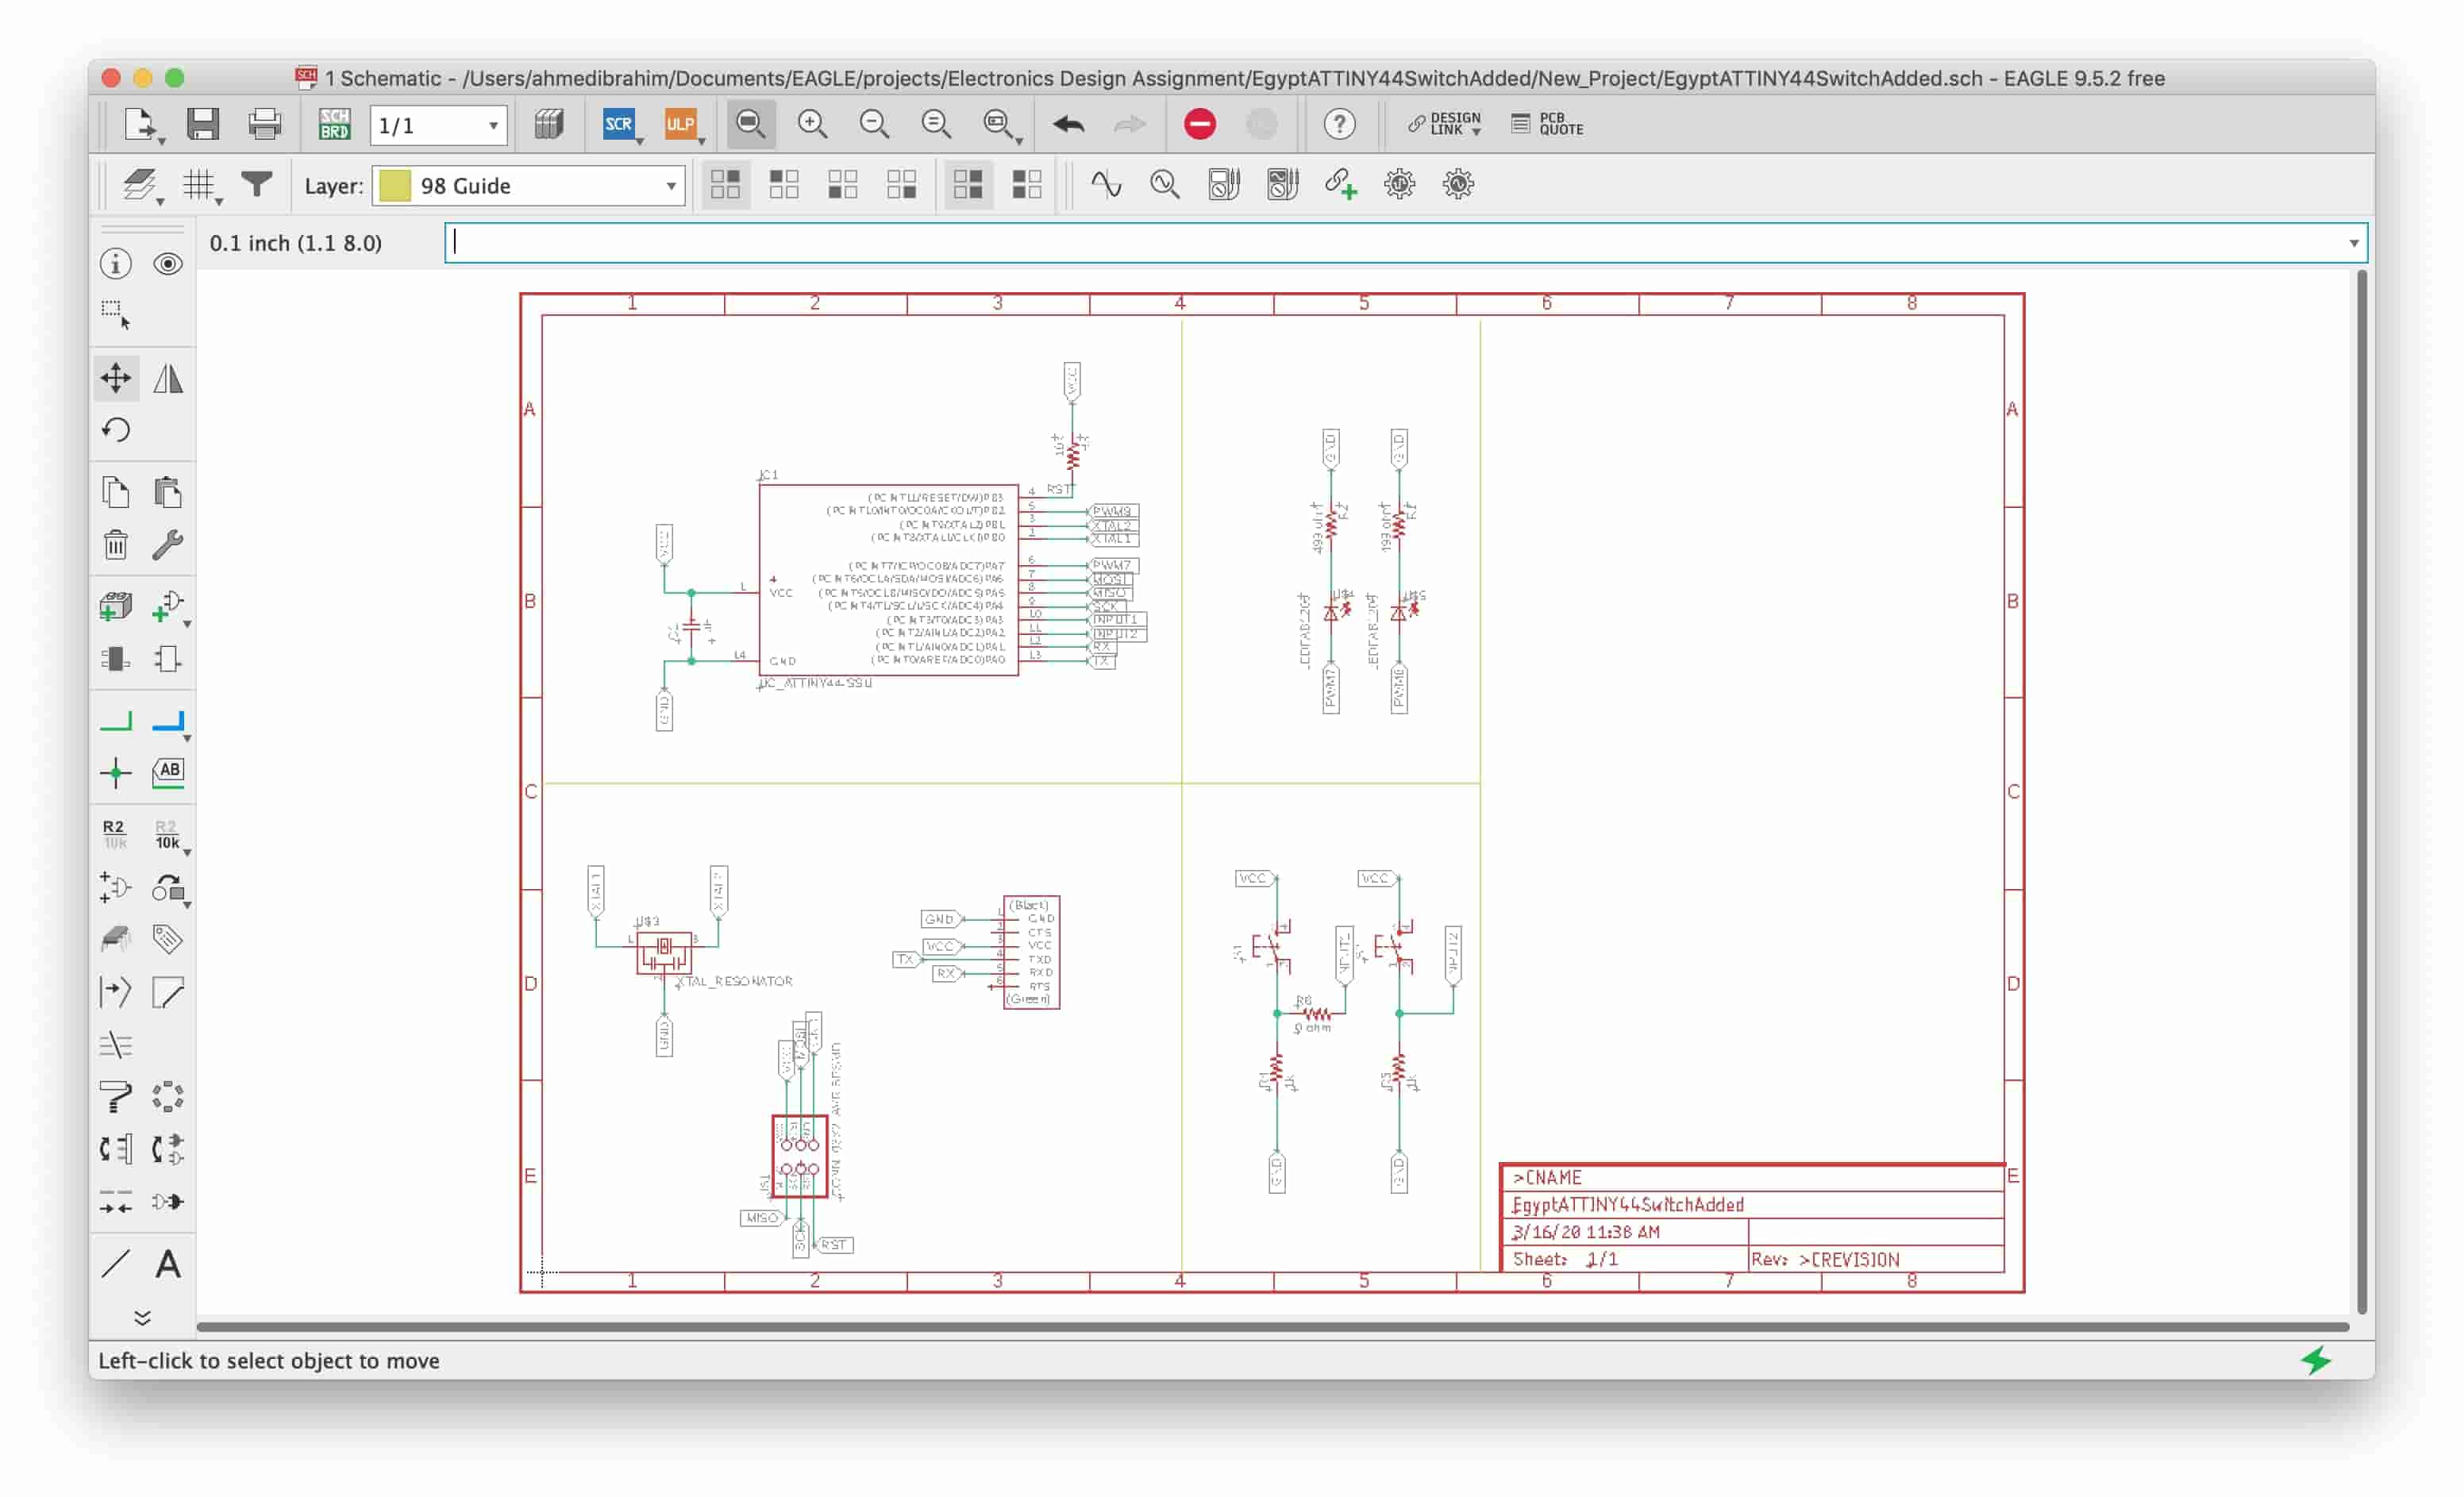Open the Layer 98 Guide dropdown

coord(528,186)
